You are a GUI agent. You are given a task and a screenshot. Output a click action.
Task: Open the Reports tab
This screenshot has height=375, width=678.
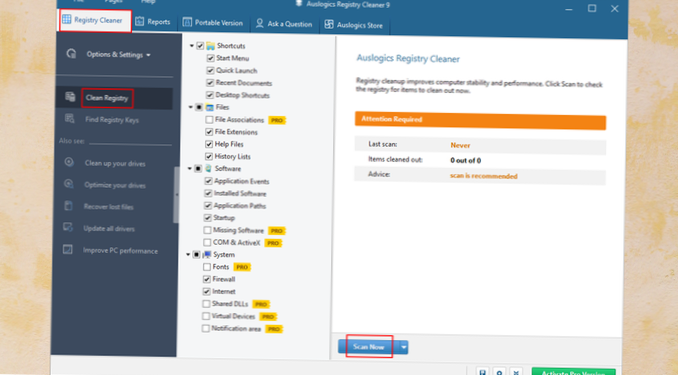tap(153, 22)
